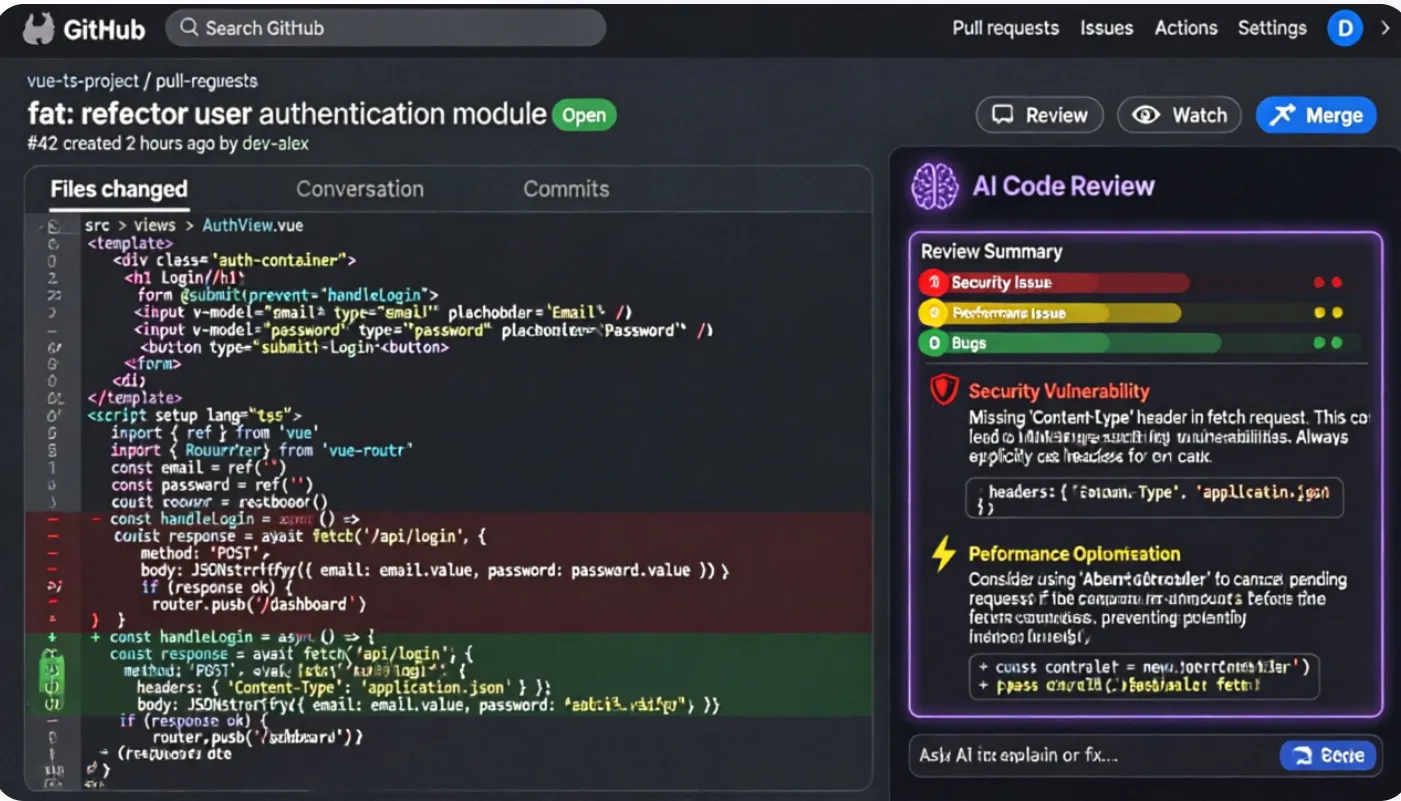Click the blue Merge button

1316,115
